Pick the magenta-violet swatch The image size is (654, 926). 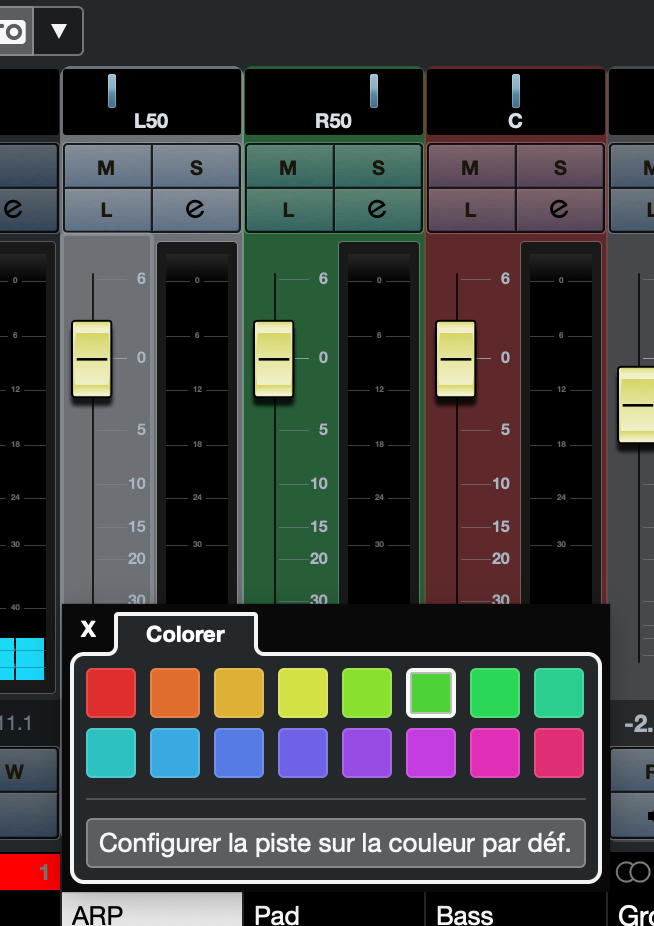(x=431, y=753)
